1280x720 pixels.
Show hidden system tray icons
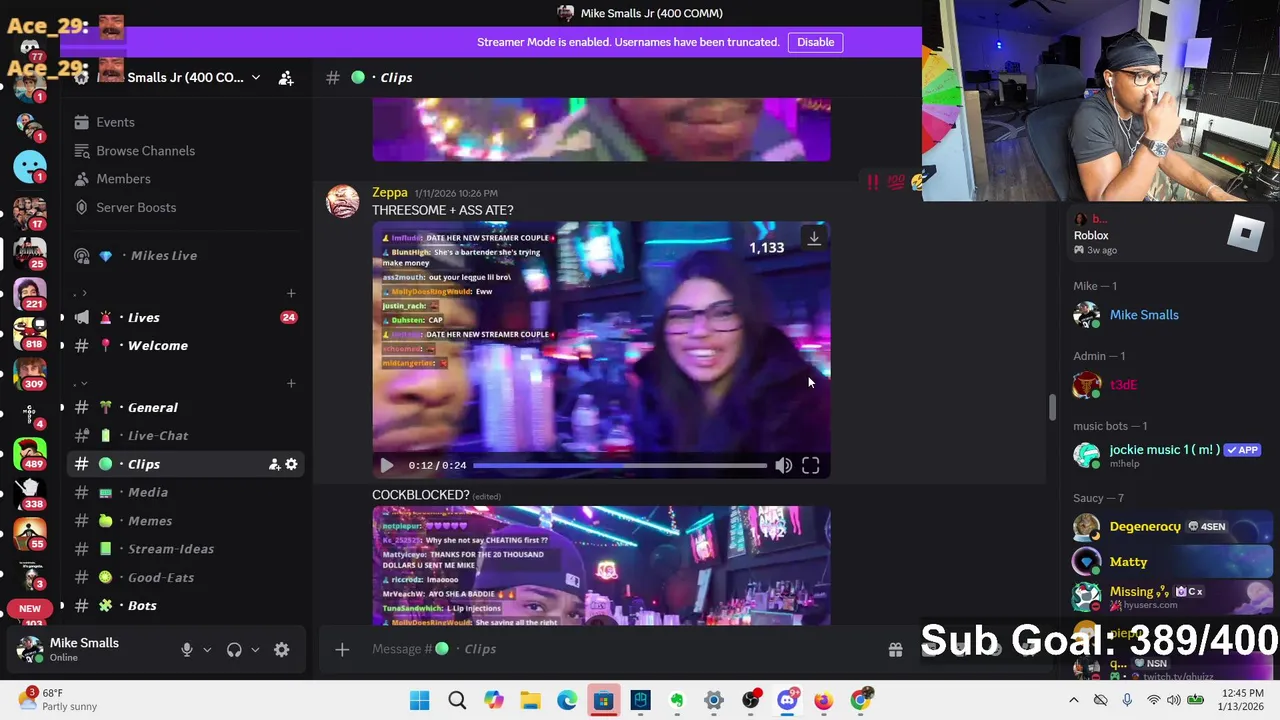(x=1074, y=700)
